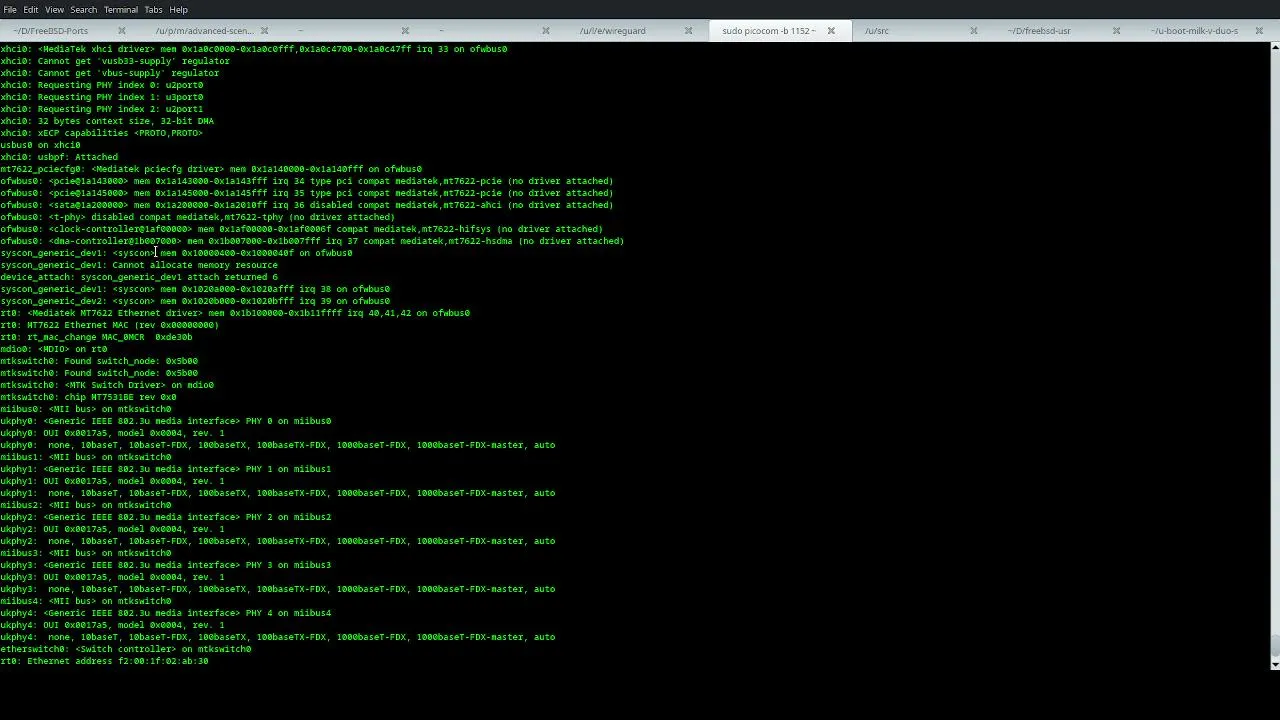Close the /u/l/e/wireguard tab
The height and width of the screenshot is (720, 1280).
click(688, 31)
